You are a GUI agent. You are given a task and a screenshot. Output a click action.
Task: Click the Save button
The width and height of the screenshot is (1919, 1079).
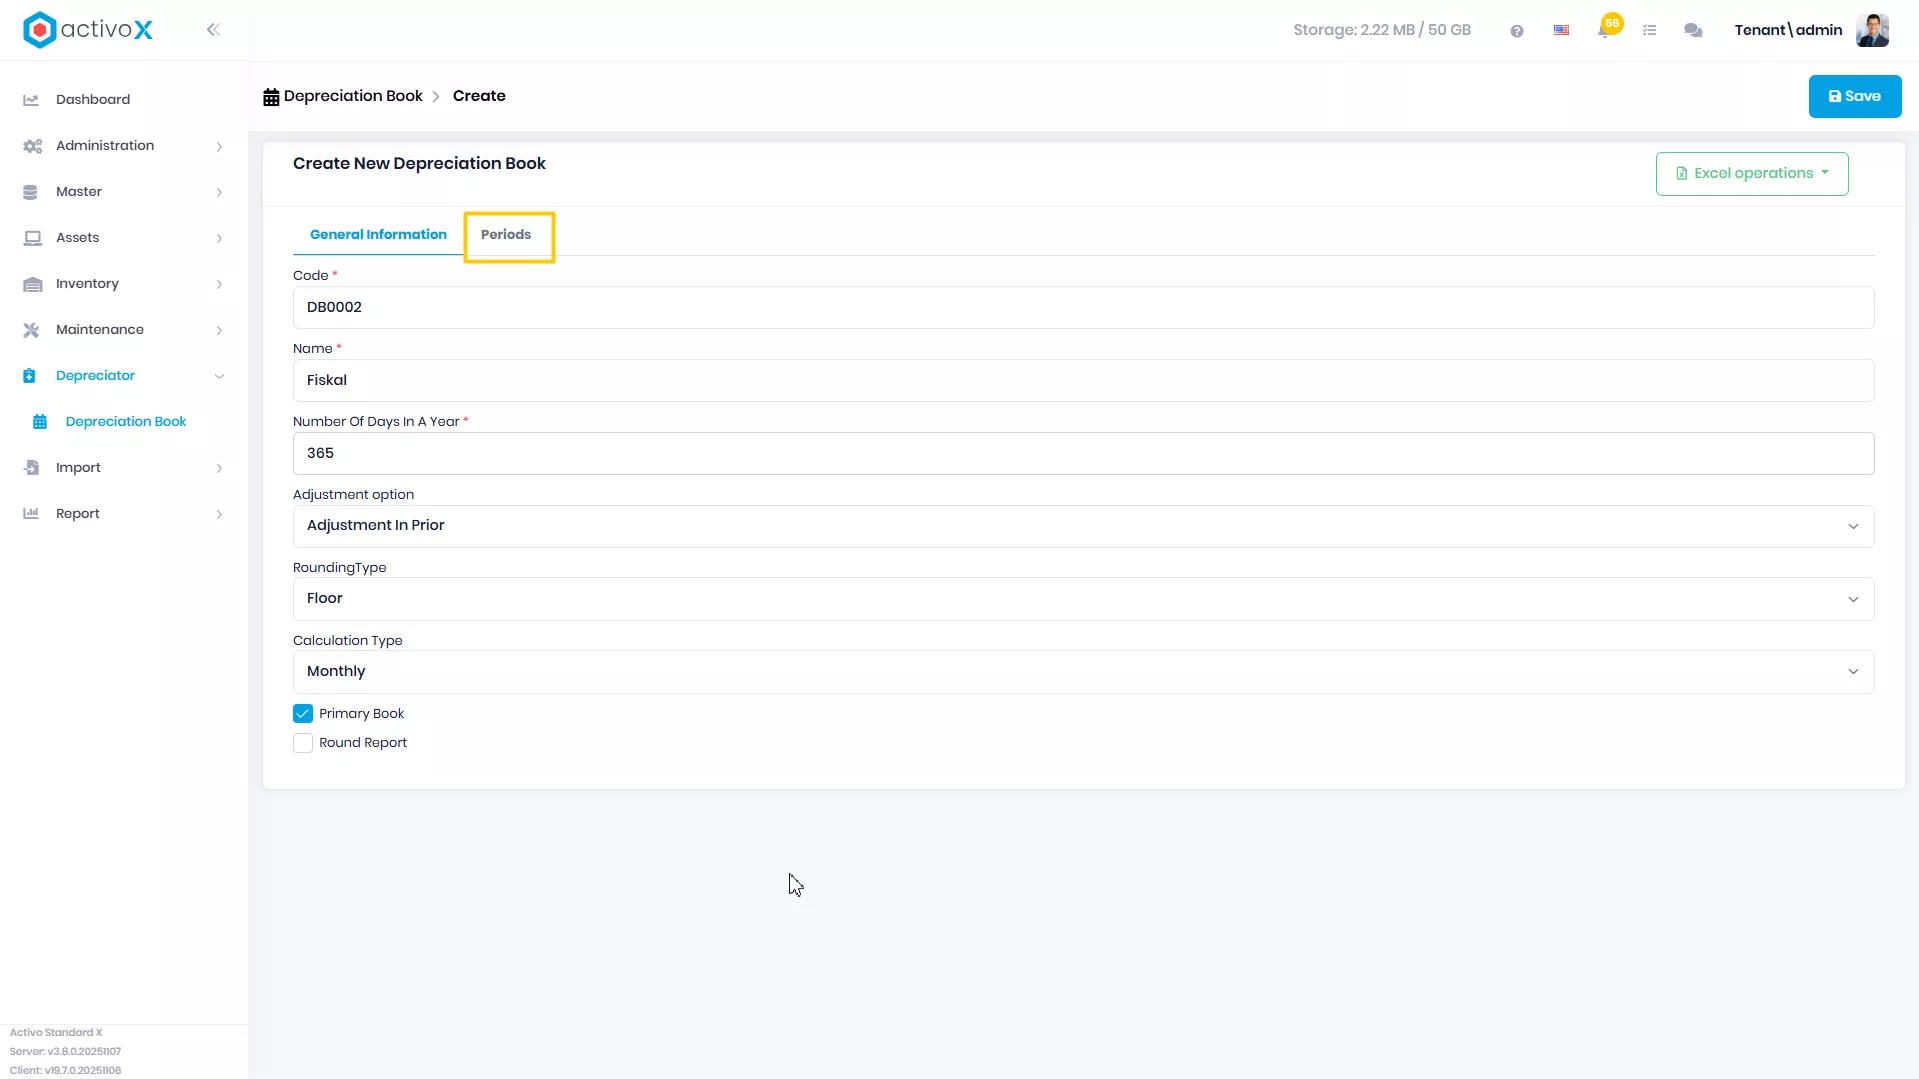pos(1854,97)
